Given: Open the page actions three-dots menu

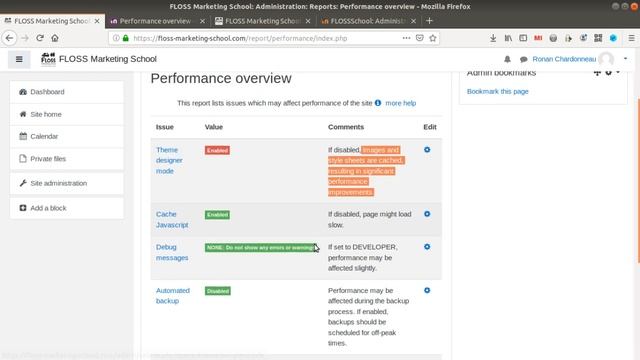Looking at the screenshot, I should click(x=406, y=38).
